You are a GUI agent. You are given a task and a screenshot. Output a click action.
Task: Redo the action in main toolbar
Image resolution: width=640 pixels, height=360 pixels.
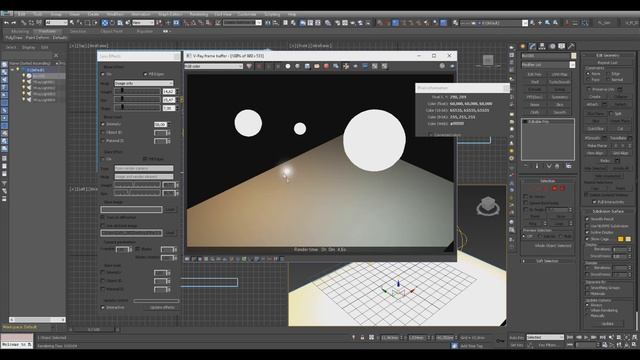(13, 23)
